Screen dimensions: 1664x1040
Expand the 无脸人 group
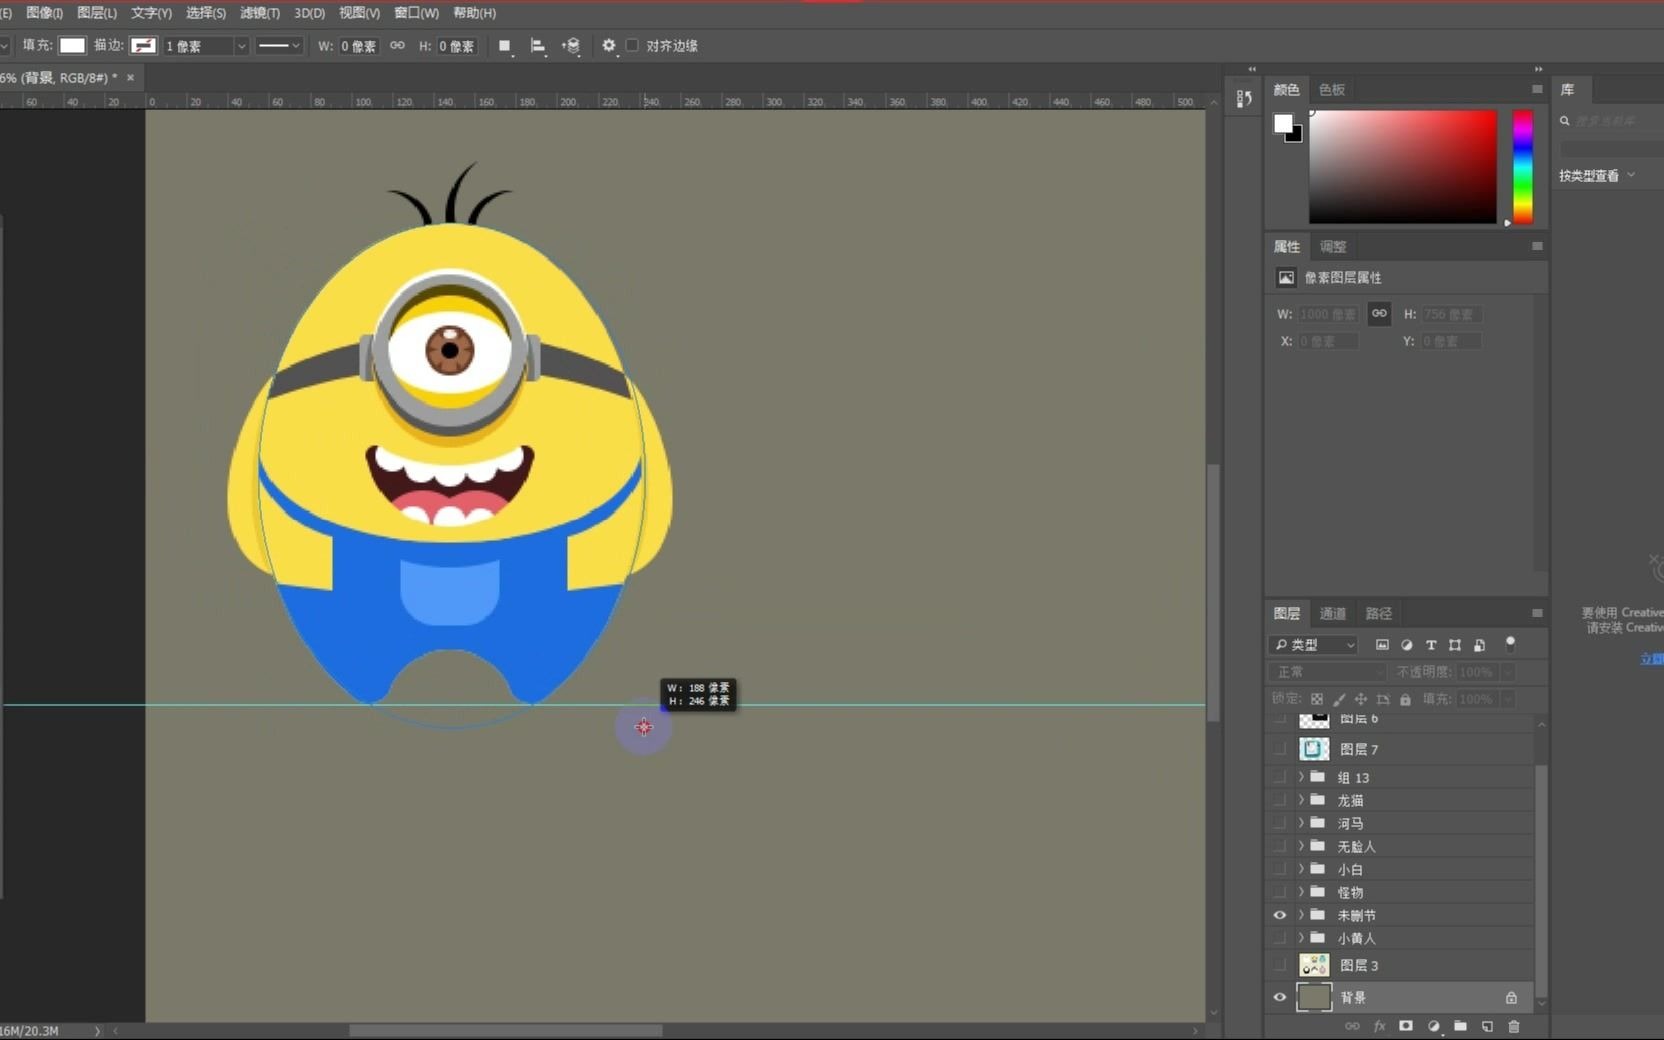click(1301, 846)
